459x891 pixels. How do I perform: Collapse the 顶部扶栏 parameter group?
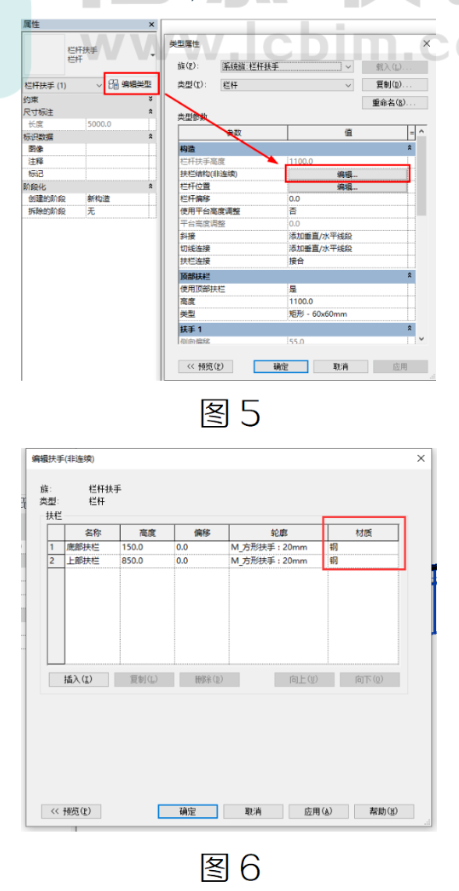(410, 276)
